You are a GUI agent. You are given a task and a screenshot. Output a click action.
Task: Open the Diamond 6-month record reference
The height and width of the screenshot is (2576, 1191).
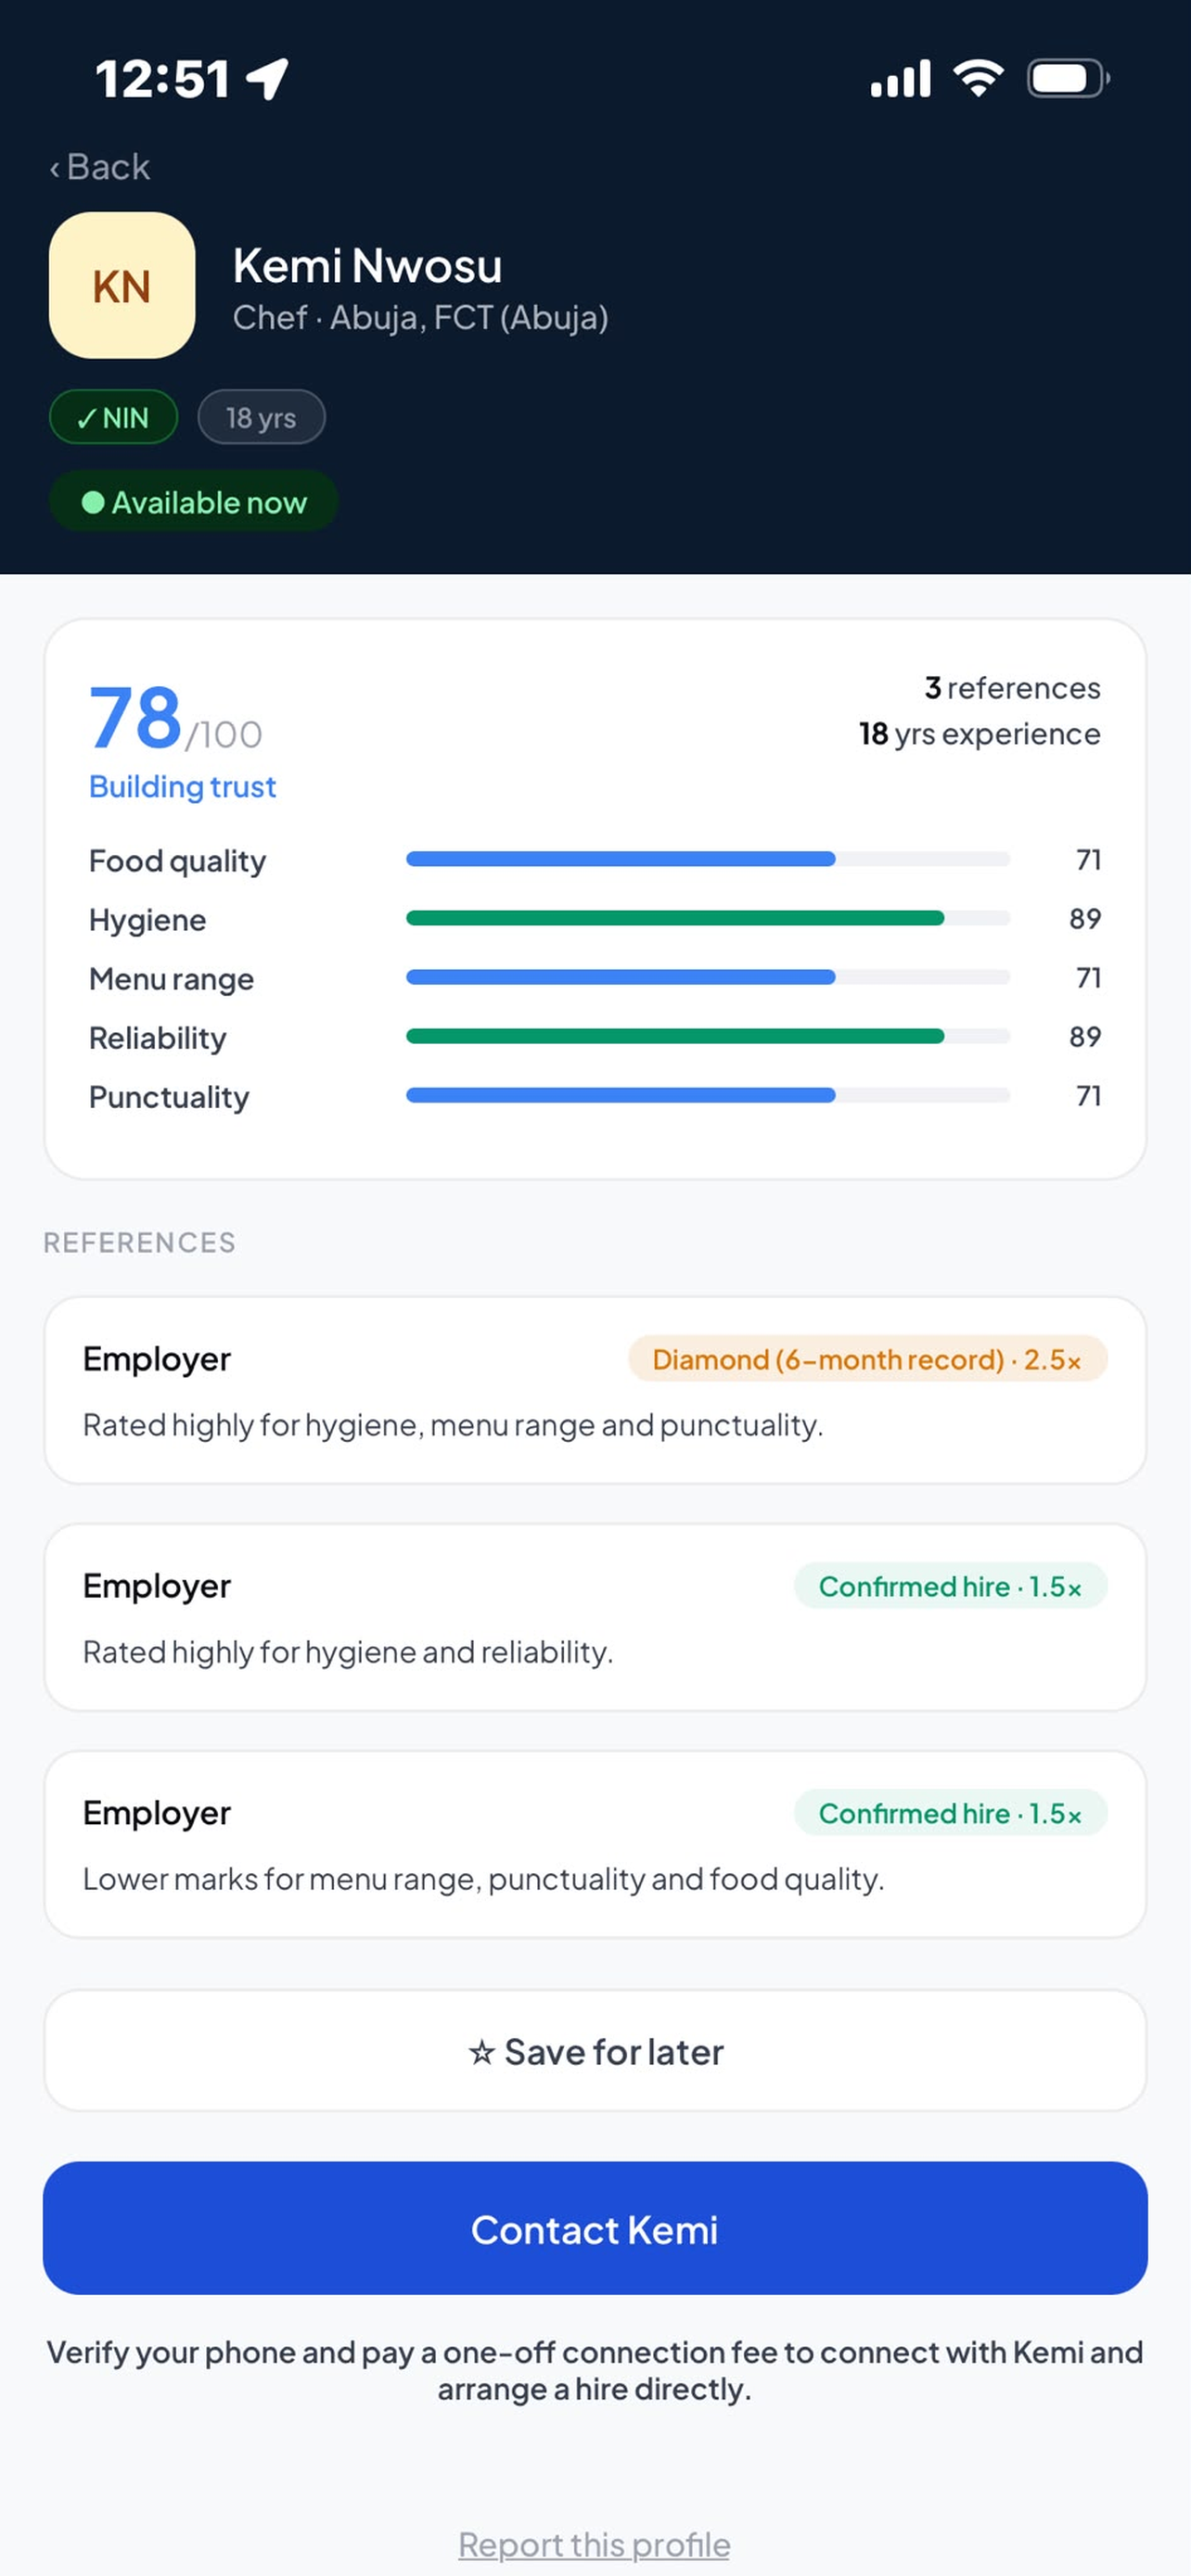pos(595,1391)
